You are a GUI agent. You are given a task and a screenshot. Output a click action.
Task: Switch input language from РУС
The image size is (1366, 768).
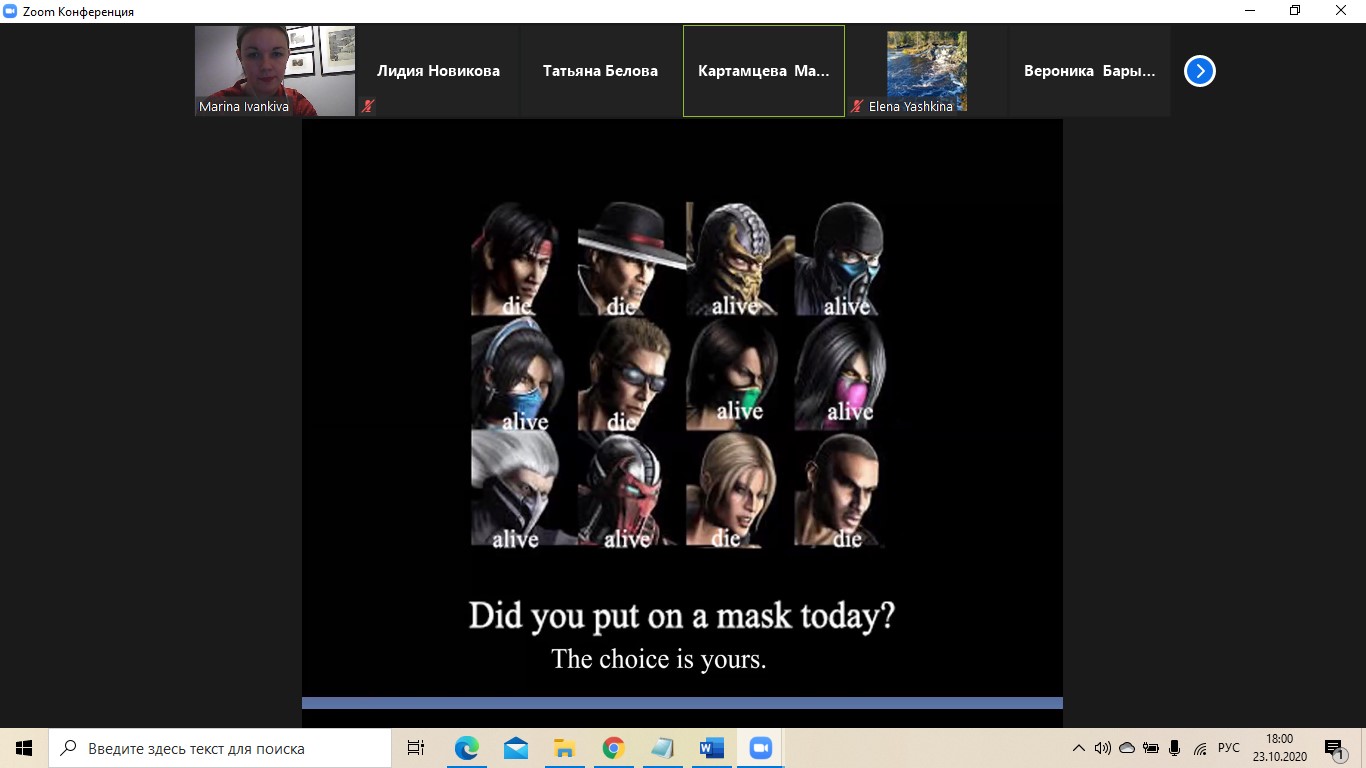1229,748
